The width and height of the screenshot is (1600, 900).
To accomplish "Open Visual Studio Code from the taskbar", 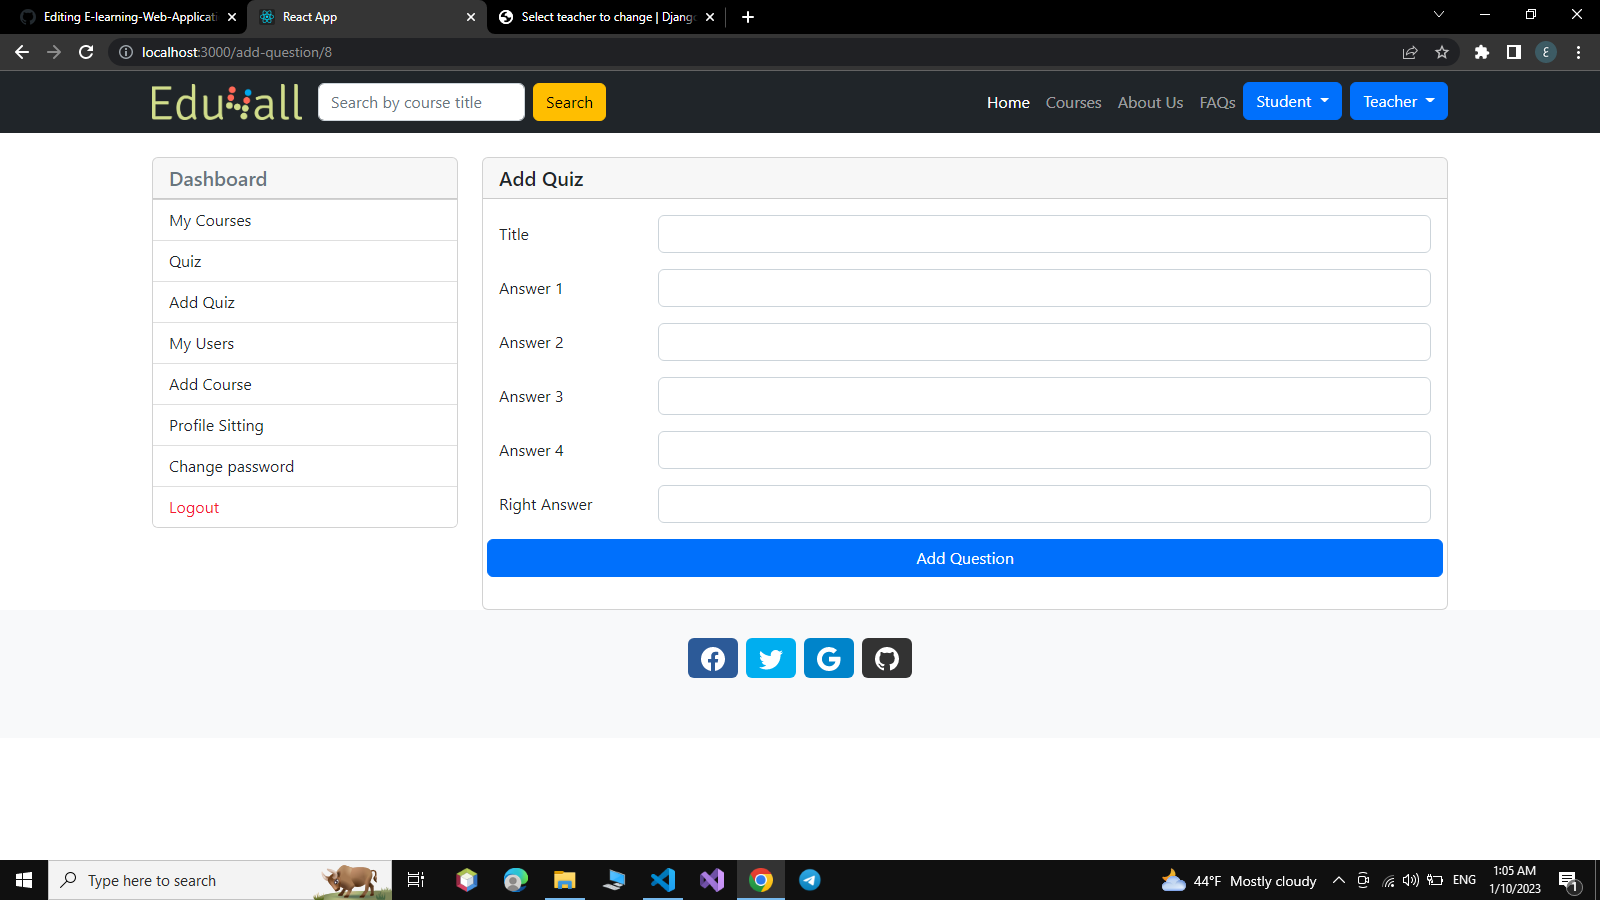I will (x=663, y=880).
